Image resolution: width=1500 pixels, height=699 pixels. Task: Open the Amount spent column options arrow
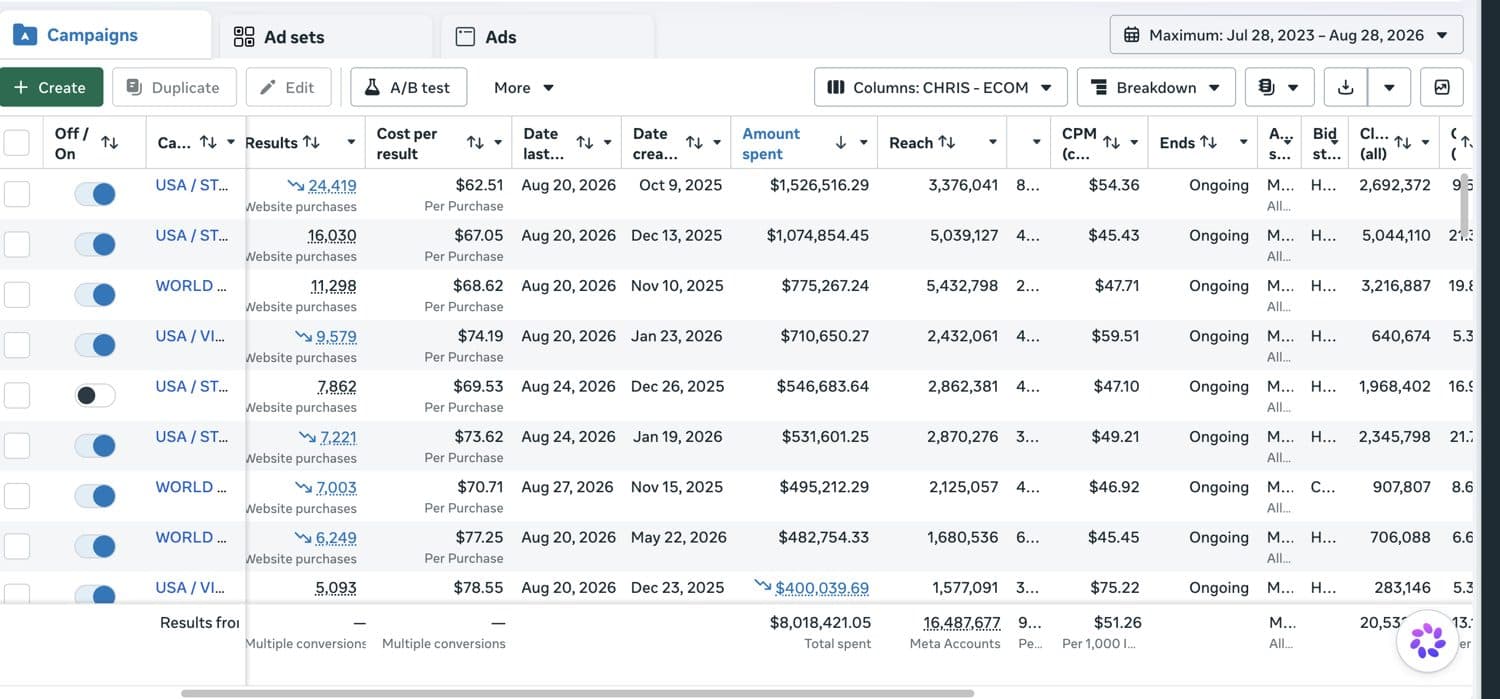pos(866,143)
